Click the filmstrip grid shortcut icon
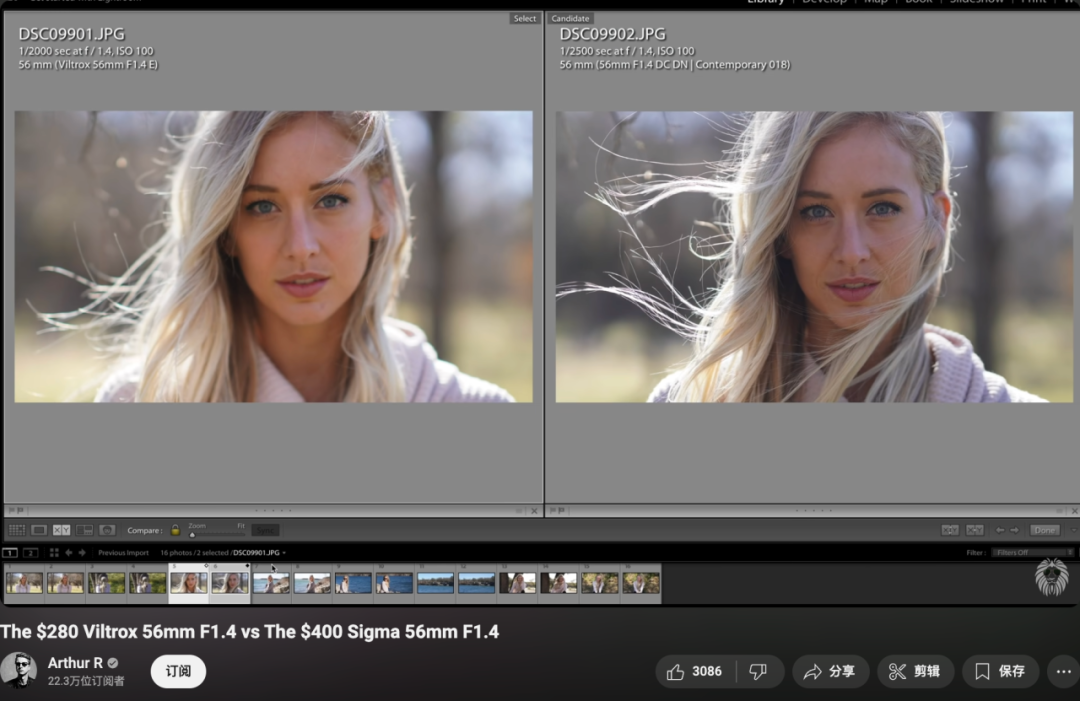This screenshot has width=1080, height=701. (x=54, y=552)
